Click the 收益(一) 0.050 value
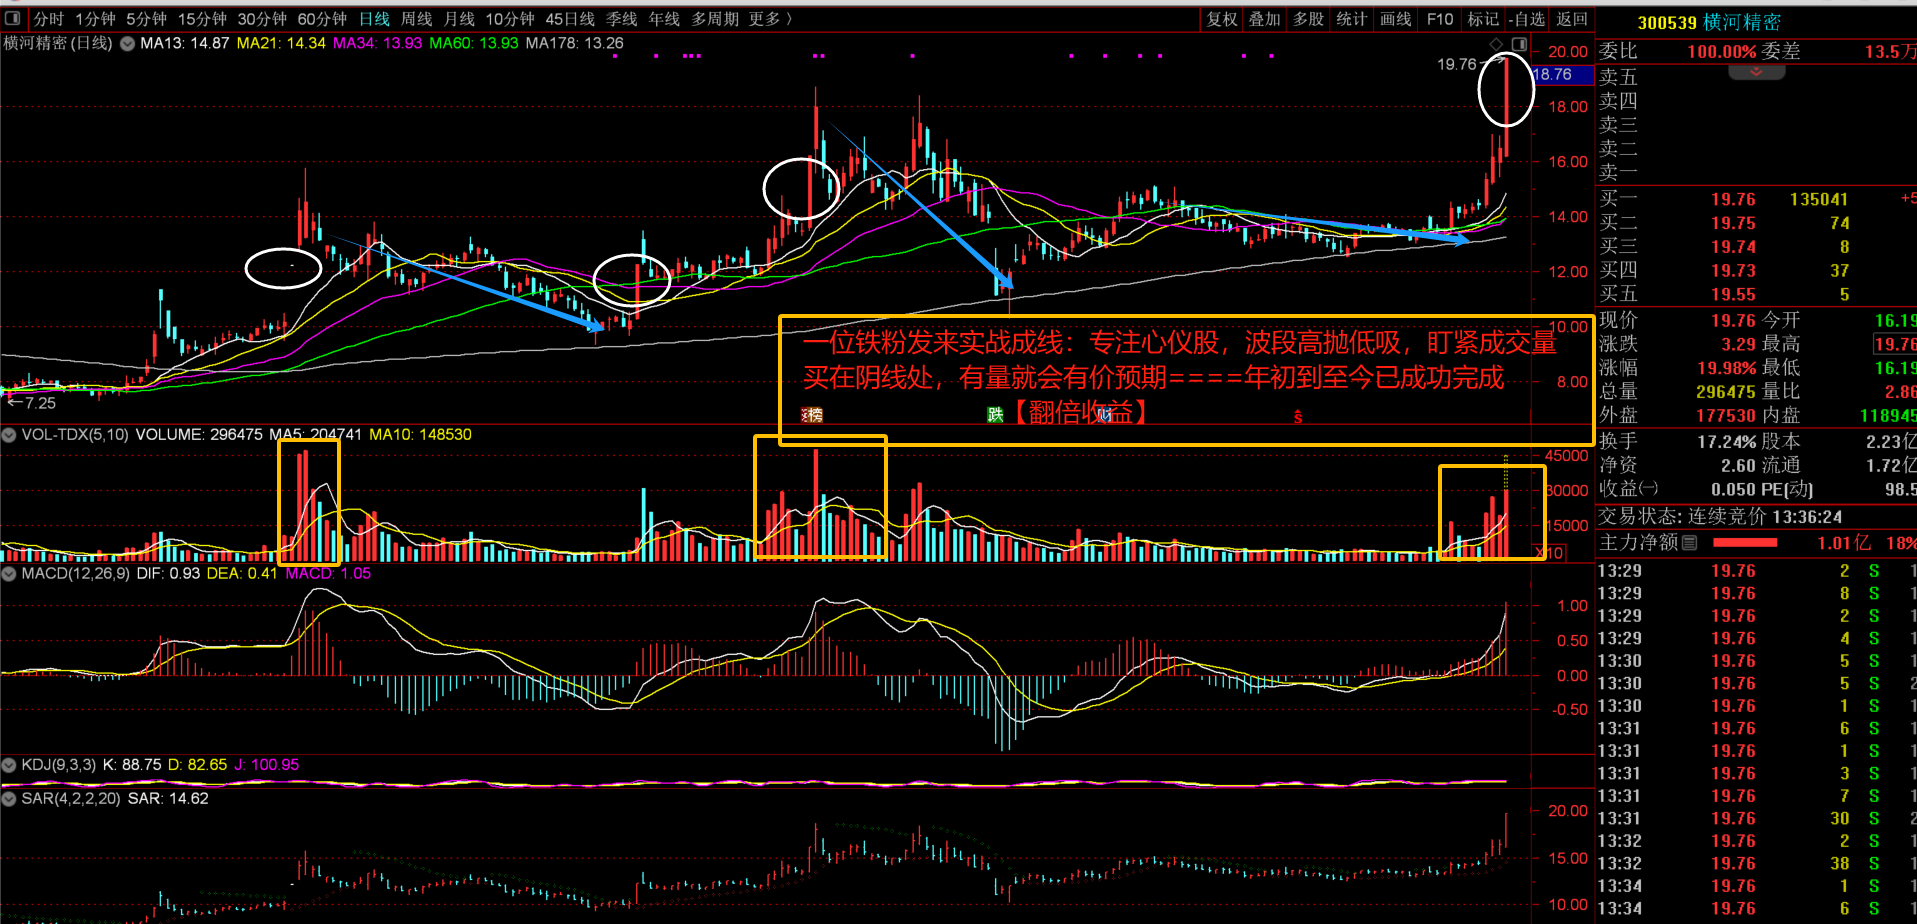 (1733, 489)
